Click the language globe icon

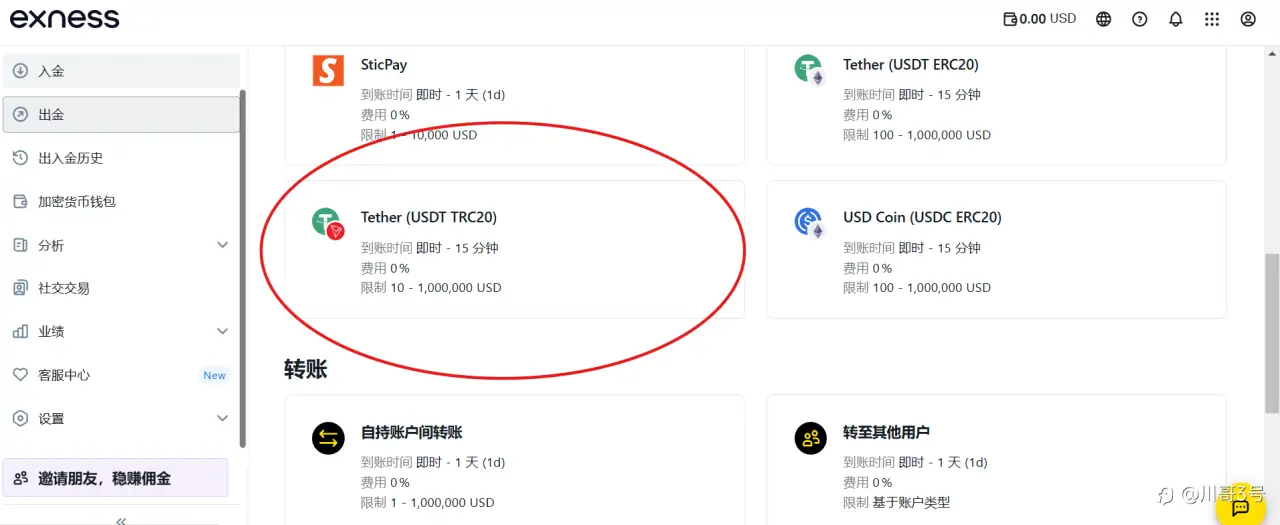[1104, 19]
